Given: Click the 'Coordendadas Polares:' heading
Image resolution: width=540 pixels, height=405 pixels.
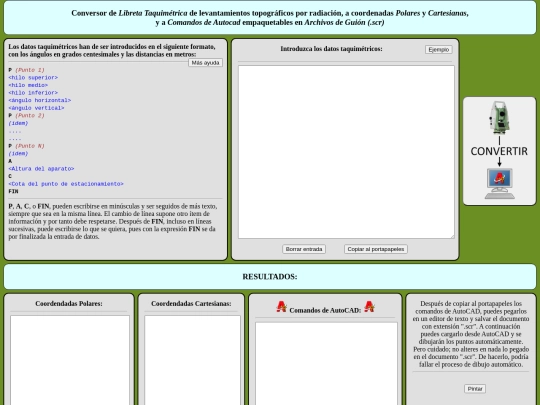Looking at the screenshot, I should click(69, 303).
